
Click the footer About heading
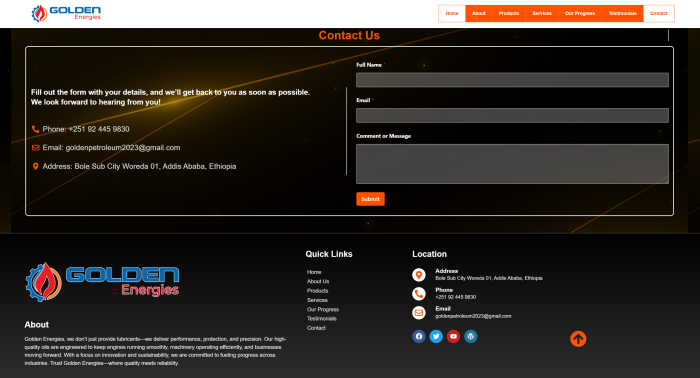37,324
